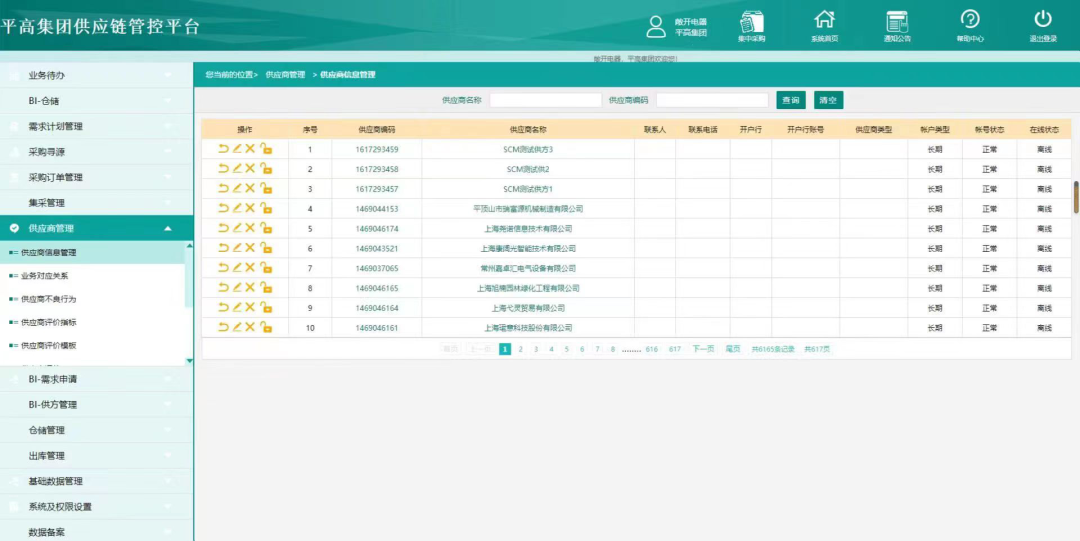This screenshot has height=541, width=1080.
Task: Click submenu scroll-up arrow in sidebar
Action: (x=189, y=246)
